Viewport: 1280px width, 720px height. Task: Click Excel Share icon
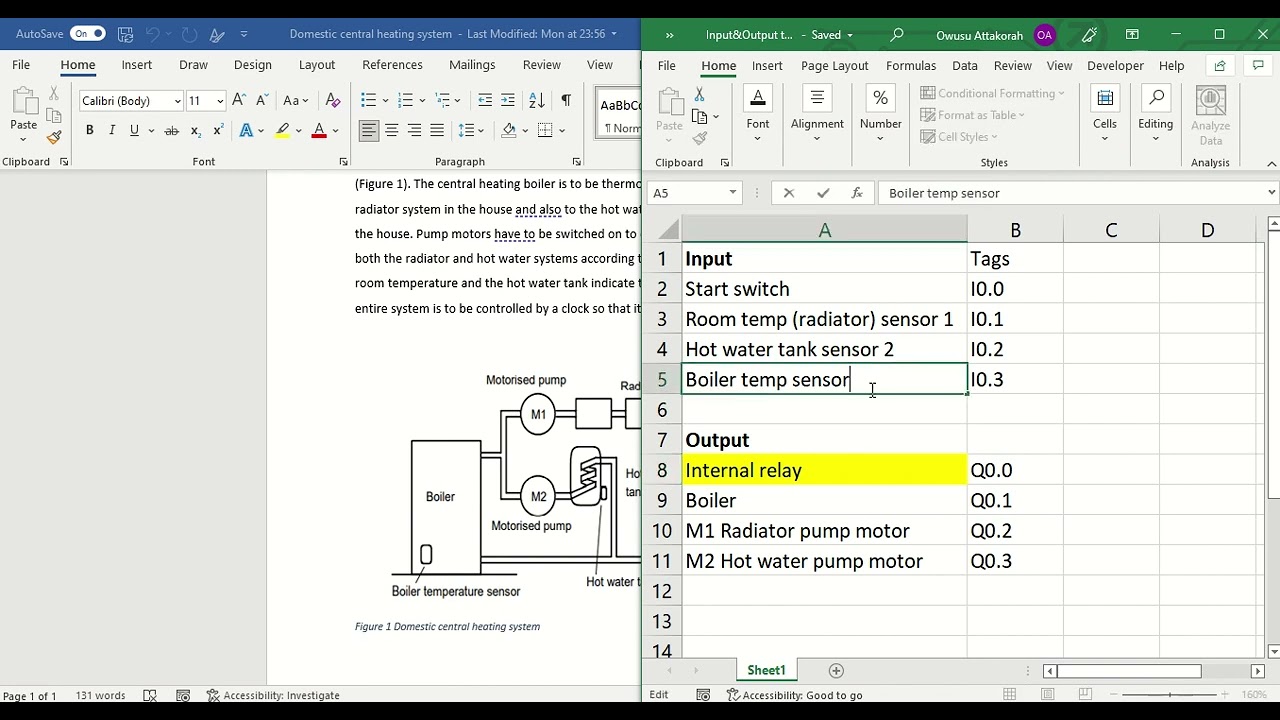click(x=1219, y=66)
